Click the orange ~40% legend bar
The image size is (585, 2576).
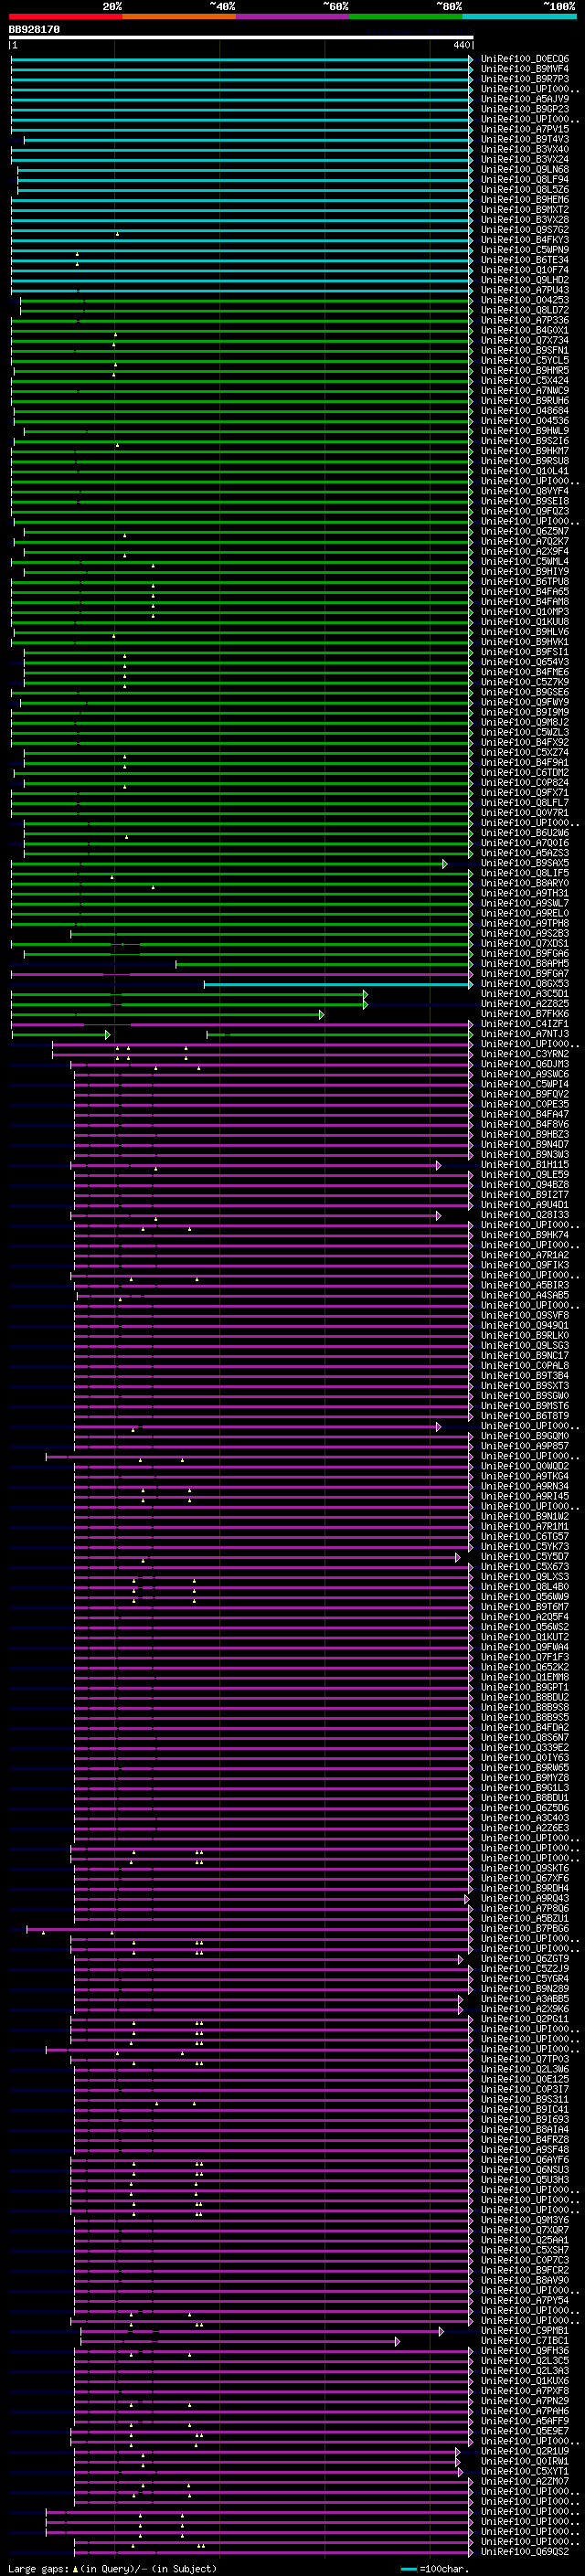tap(179, 16)
